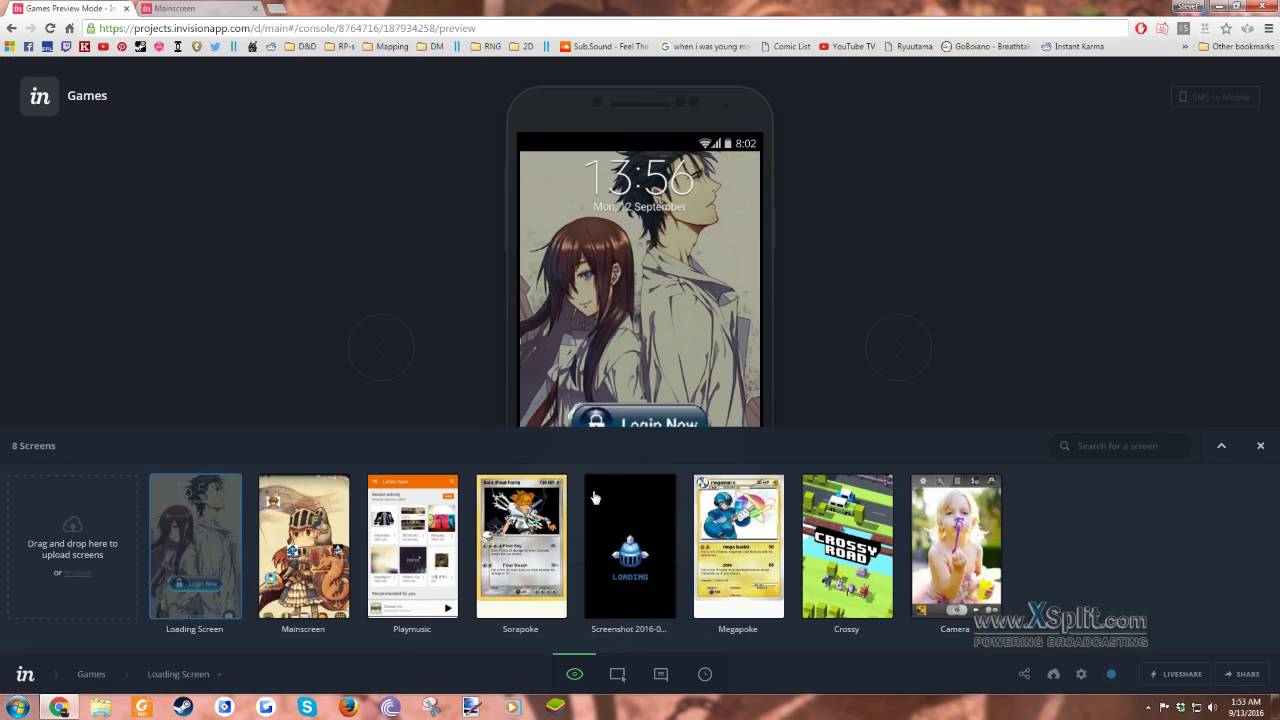This screenshot has width=1280, height=720.
Task: Open History mode clock icon
Action: (x=705, y=674)
